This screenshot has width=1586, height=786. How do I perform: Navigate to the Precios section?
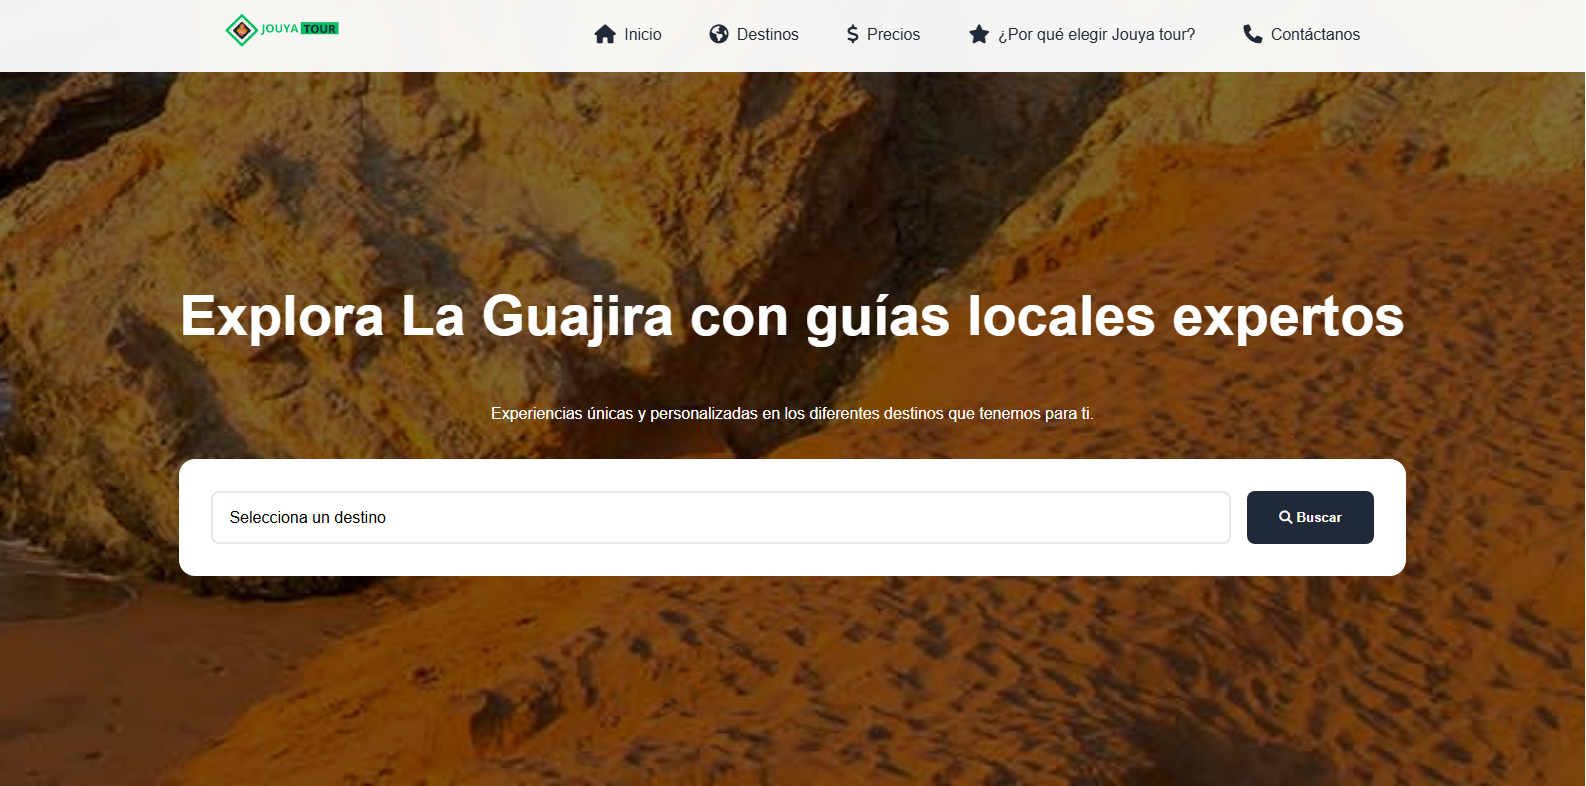click(x=893, y=34)
